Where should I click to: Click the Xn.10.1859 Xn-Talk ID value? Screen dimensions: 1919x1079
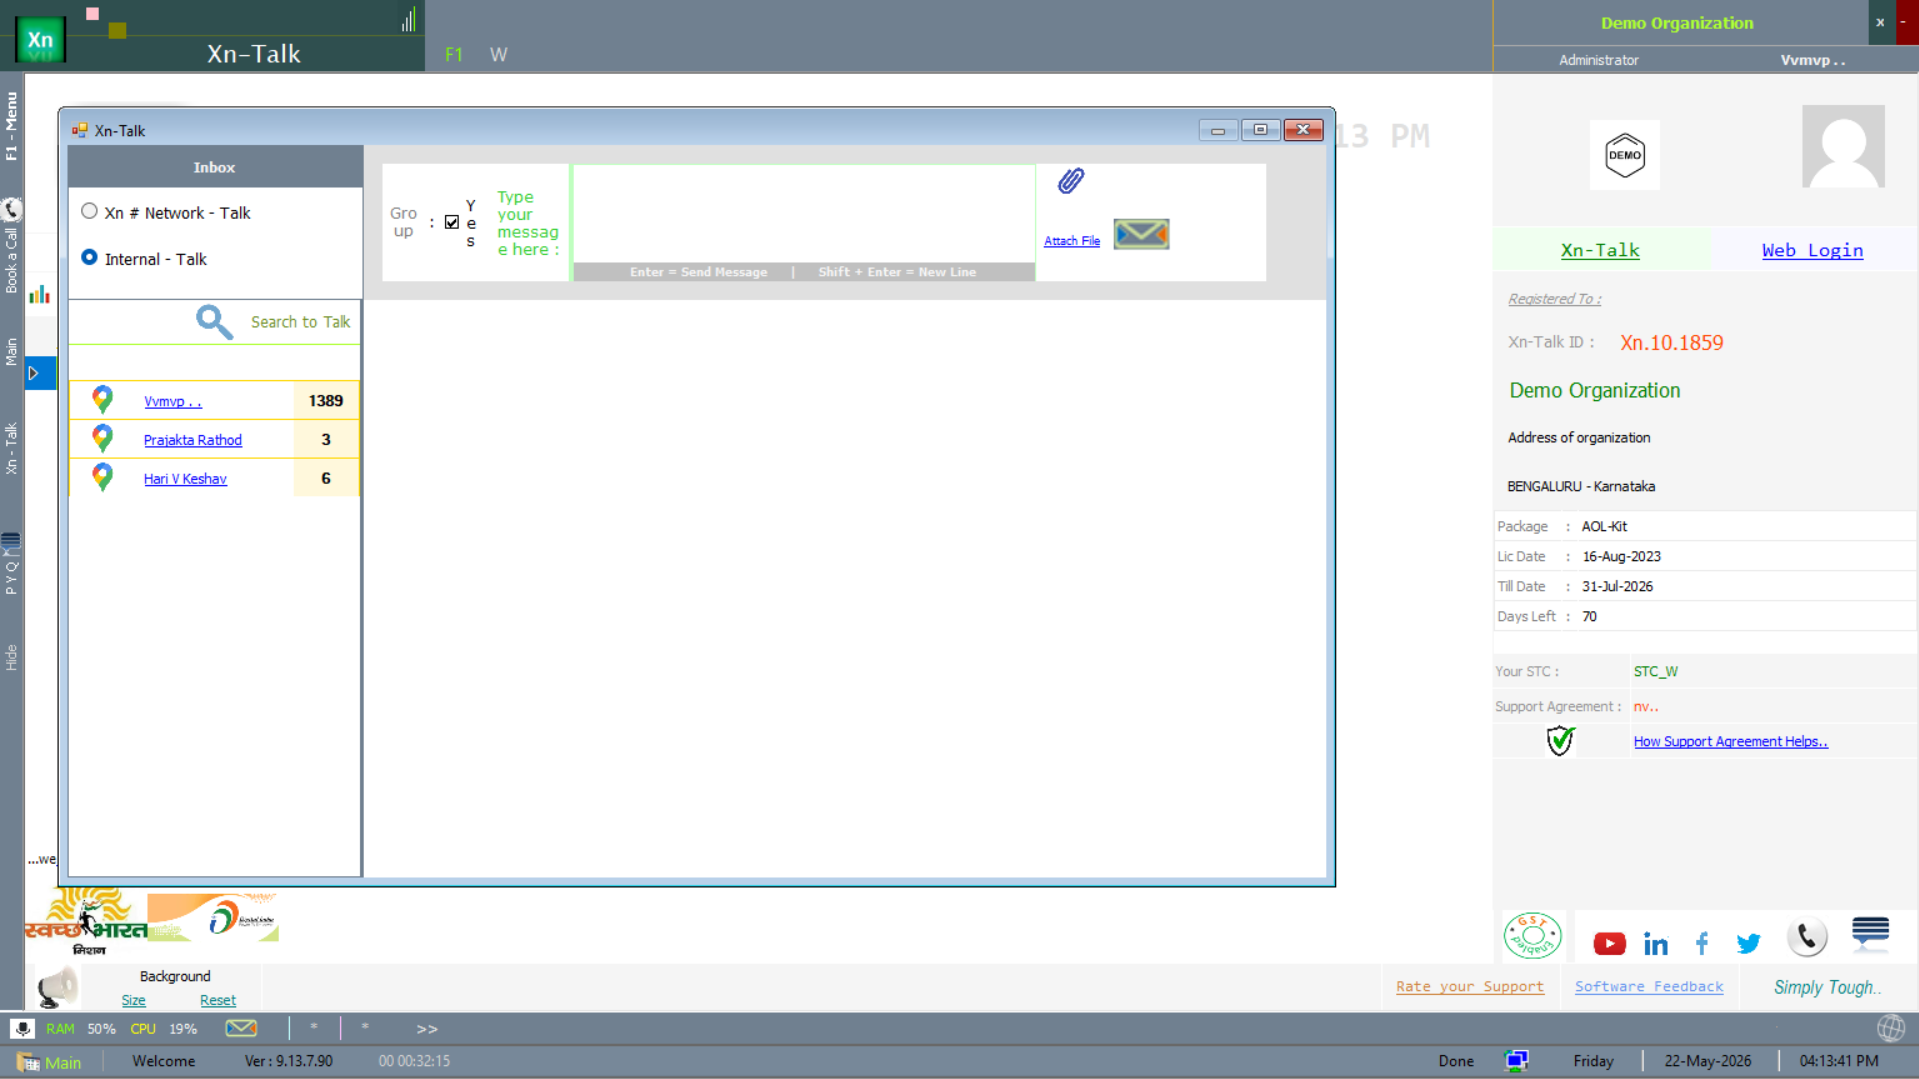click(1671, 343)
